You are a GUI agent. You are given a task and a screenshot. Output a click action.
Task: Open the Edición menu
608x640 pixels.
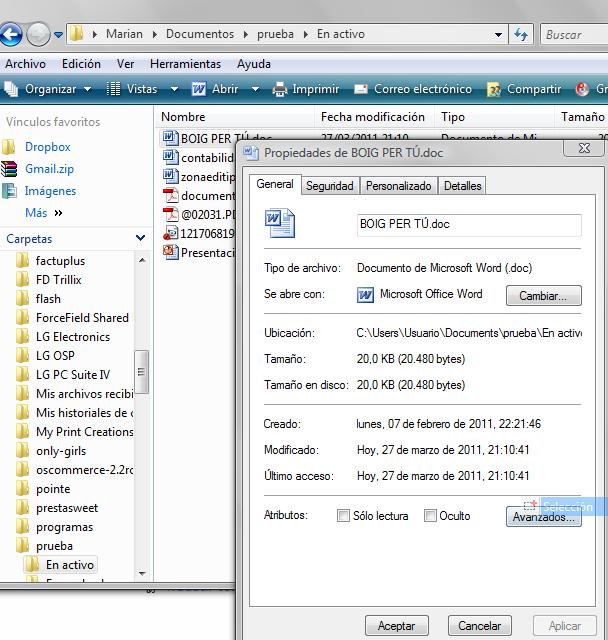click(81, 64)
